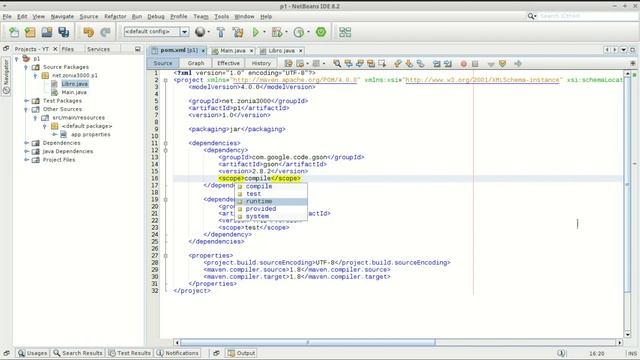Select Libro.java in the project tree

75,84
